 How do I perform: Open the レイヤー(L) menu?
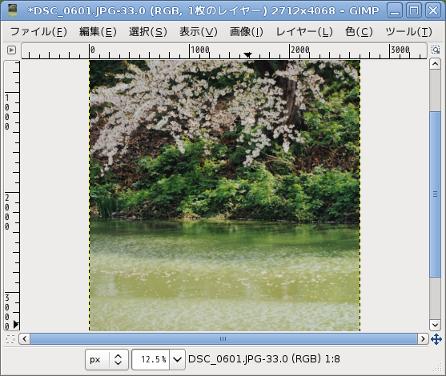point(304,32)
